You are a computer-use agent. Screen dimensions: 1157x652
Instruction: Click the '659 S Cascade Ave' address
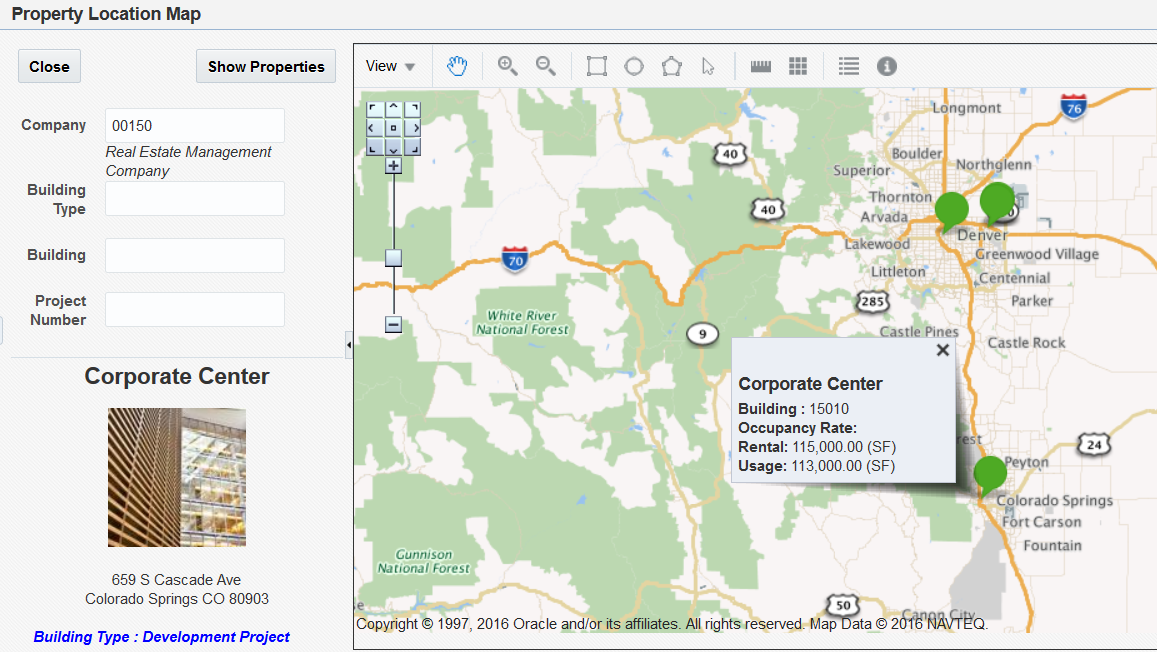176,580
